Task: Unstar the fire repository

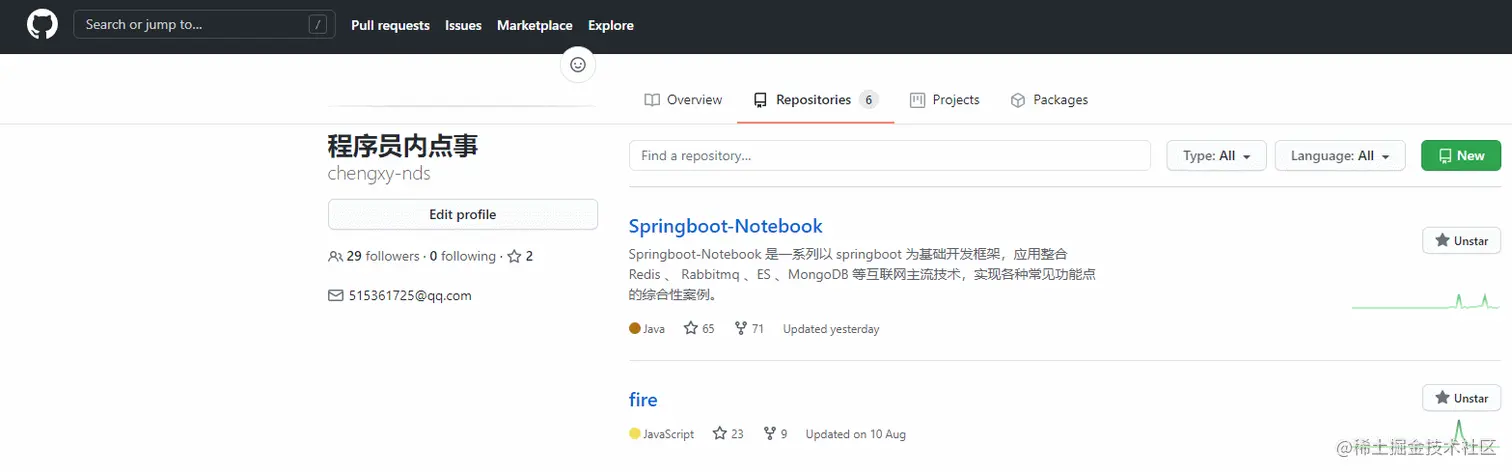Action: pos(1462,397)
